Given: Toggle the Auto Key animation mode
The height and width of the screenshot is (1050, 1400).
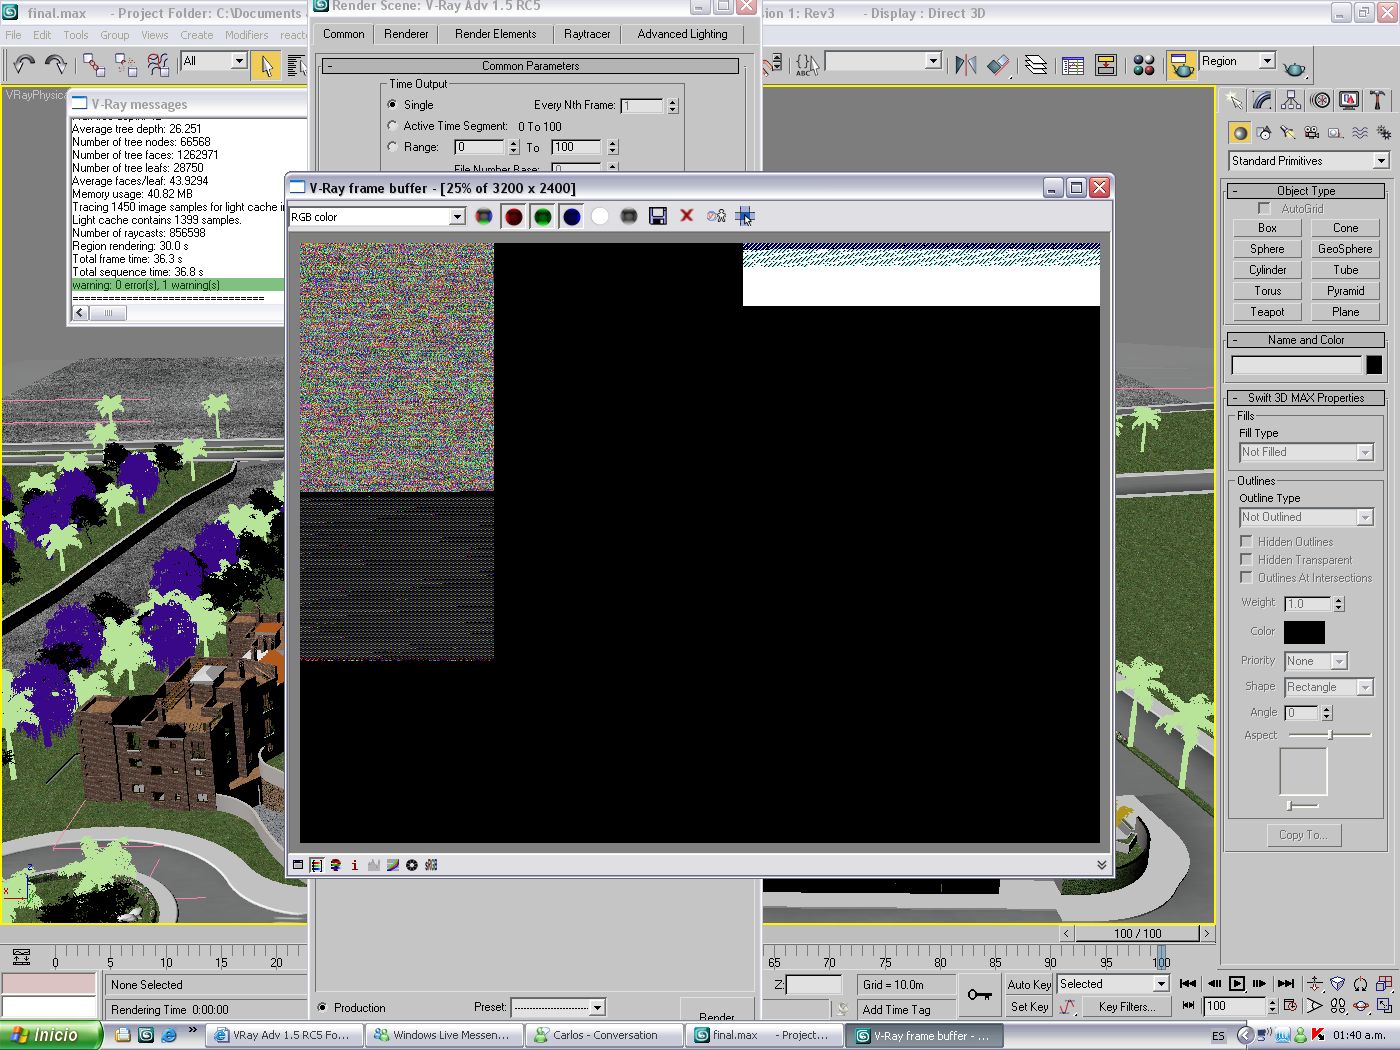Looking at the screenshot, I should [1029, 984].
